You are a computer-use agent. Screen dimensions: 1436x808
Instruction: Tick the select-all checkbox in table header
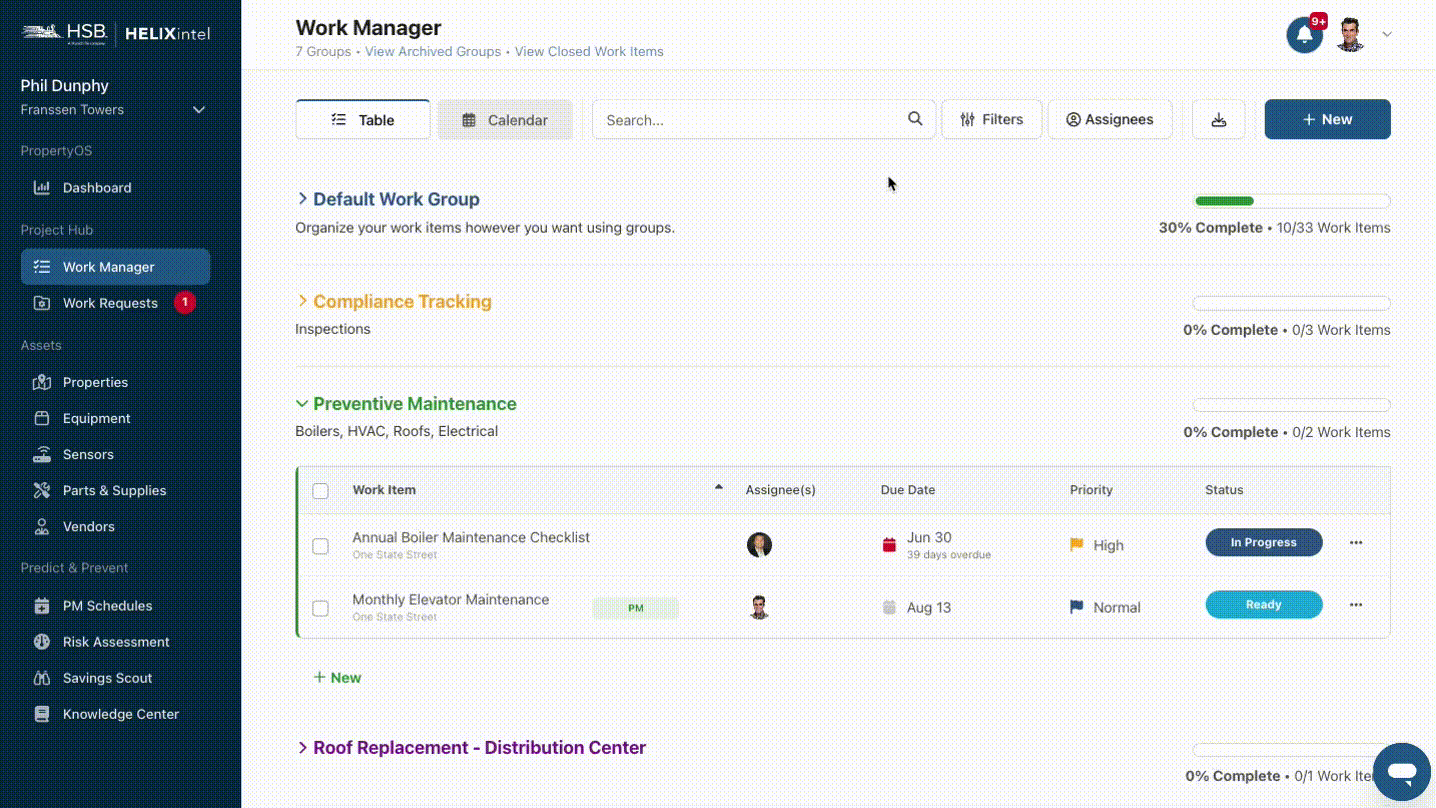tap(320, 491)
